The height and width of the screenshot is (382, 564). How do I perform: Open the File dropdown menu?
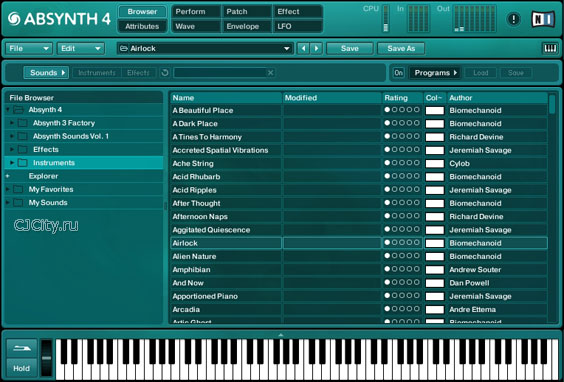(x=29, y=49)
